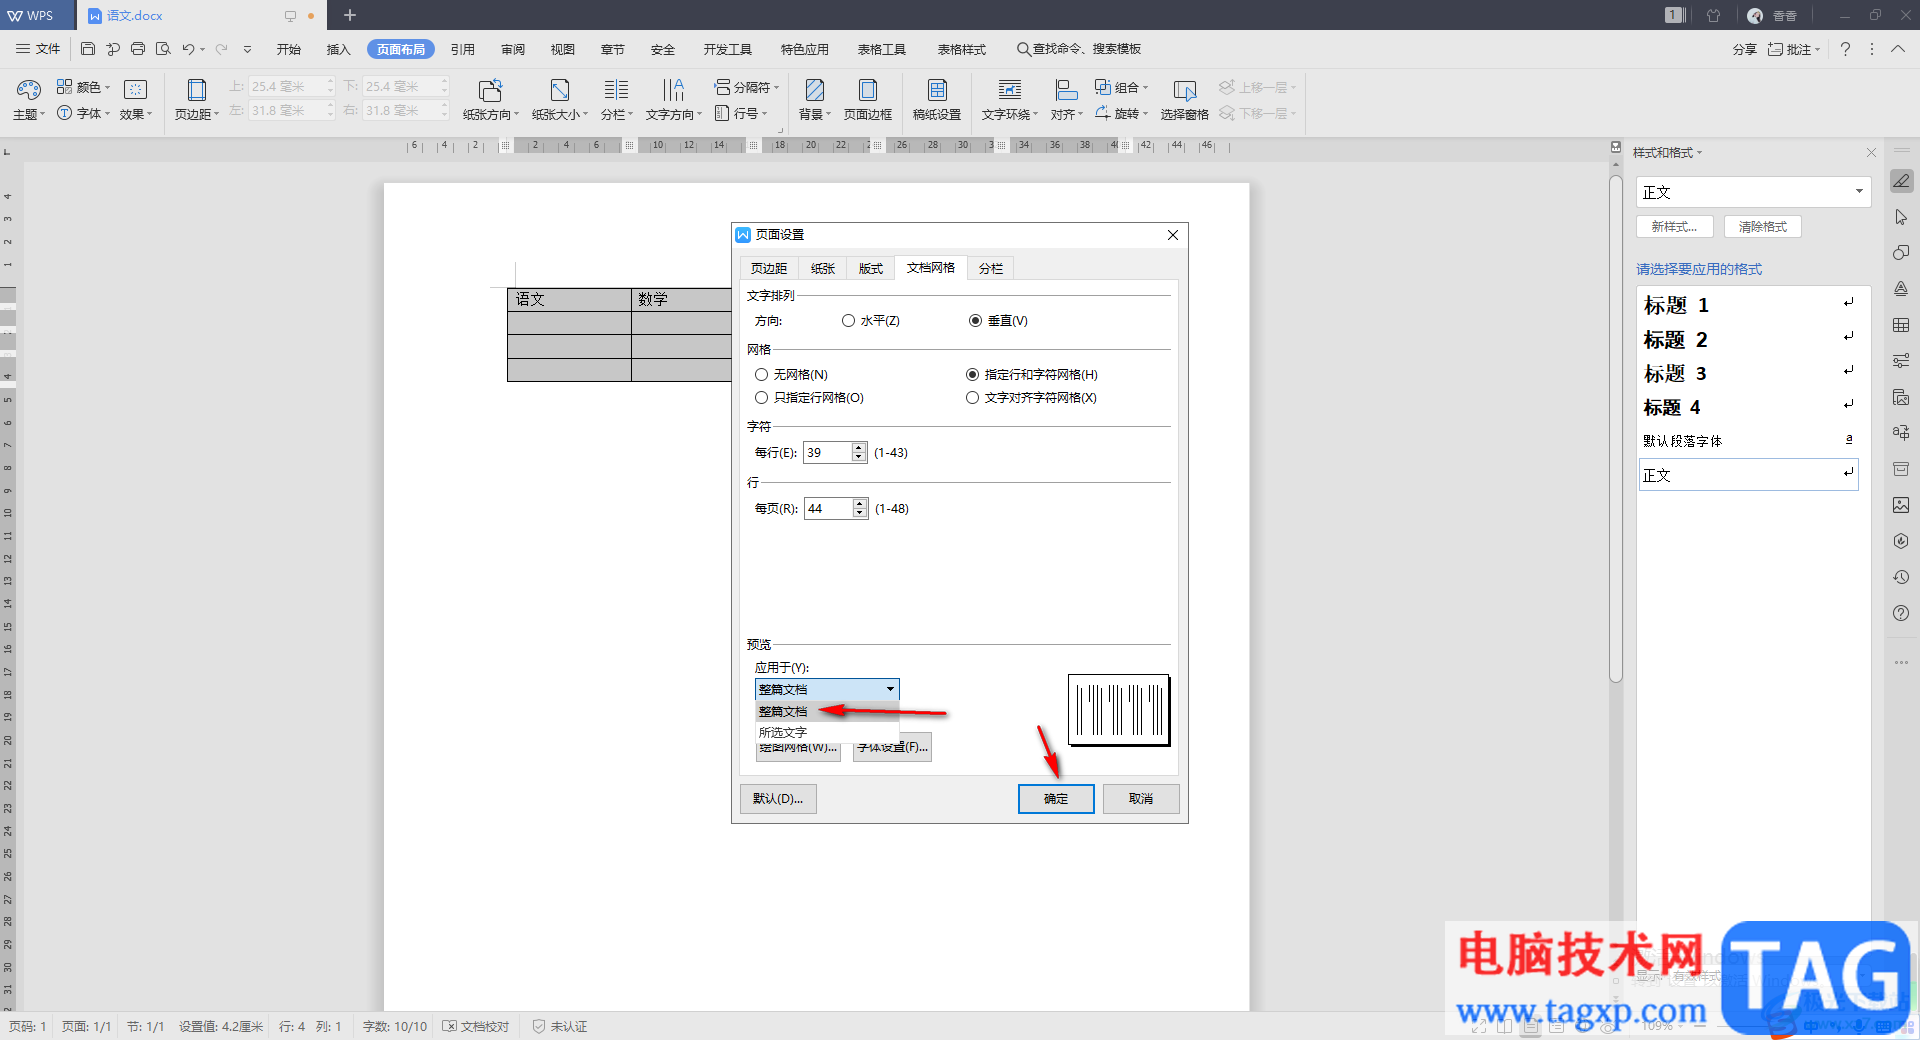Choose 所选文字 from apply-to list
The height and width of the screenshot is (1040, 1920).
point(827,732)
